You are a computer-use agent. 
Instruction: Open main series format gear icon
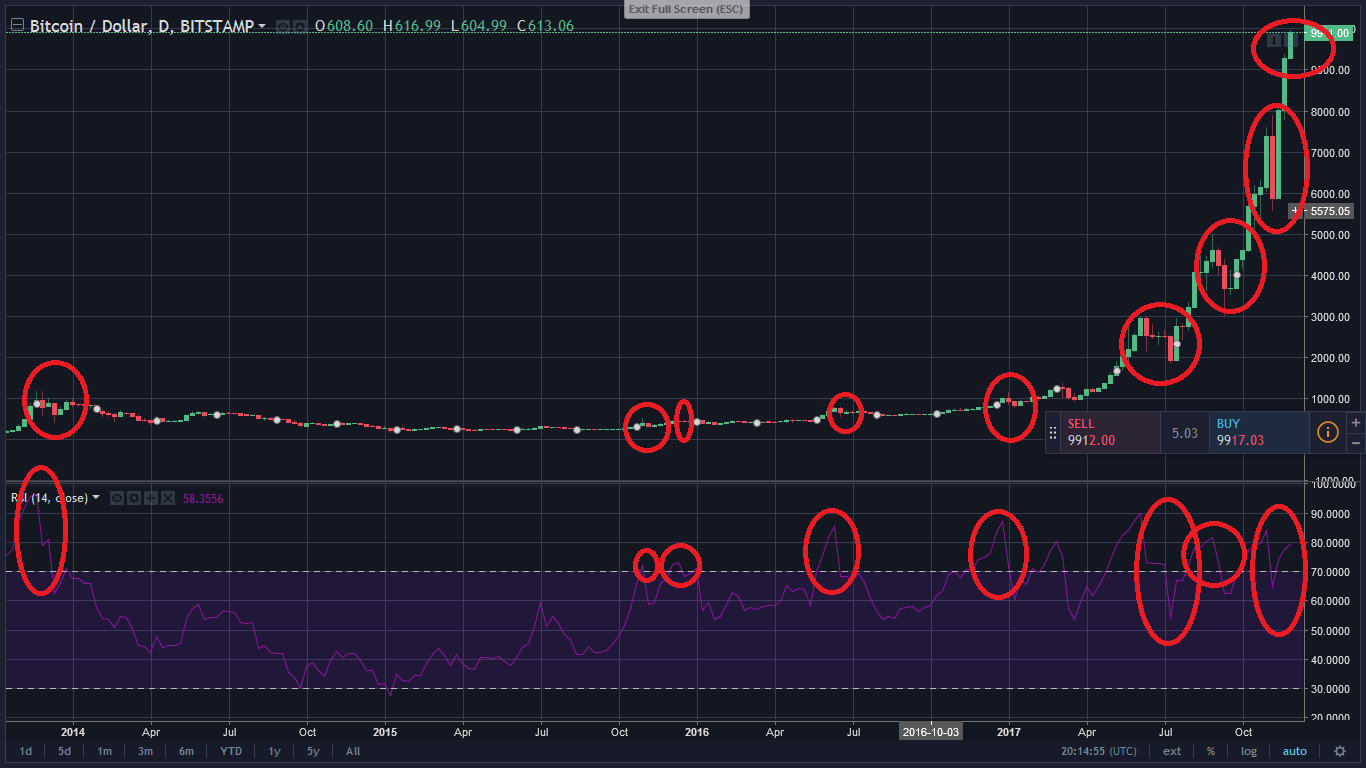(x=298, y=27)
